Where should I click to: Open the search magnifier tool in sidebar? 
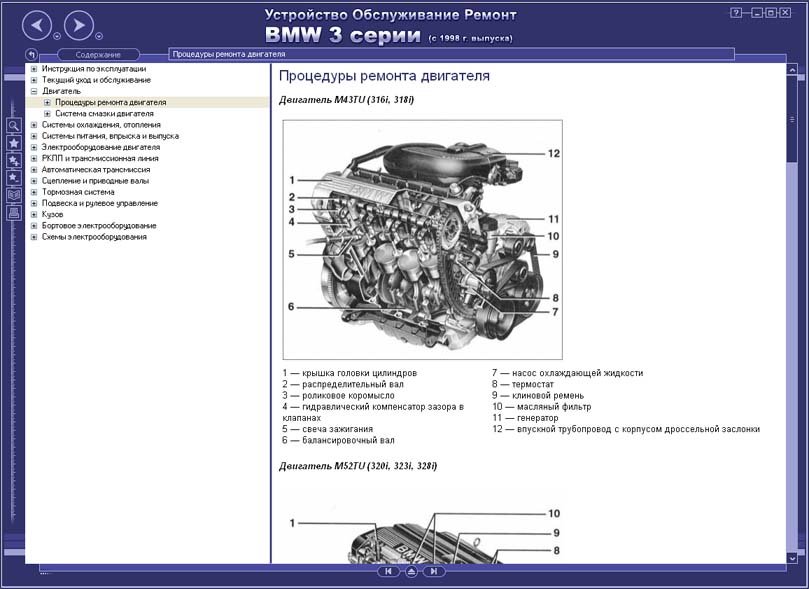point(14,125)
